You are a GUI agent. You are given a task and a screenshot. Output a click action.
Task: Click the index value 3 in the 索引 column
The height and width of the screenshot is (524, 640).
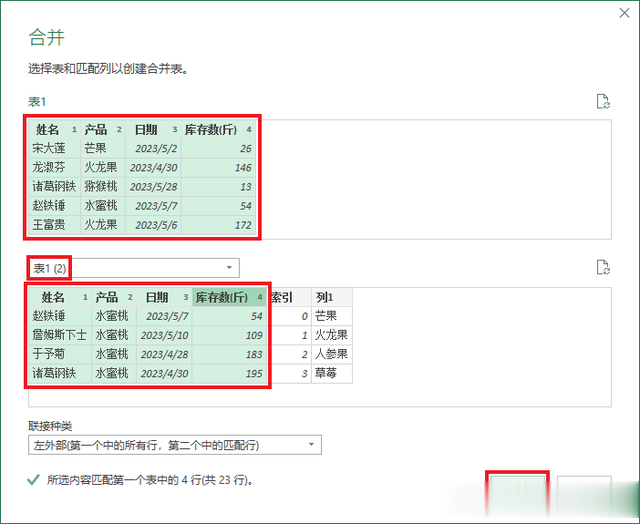(x=289, y=373)
